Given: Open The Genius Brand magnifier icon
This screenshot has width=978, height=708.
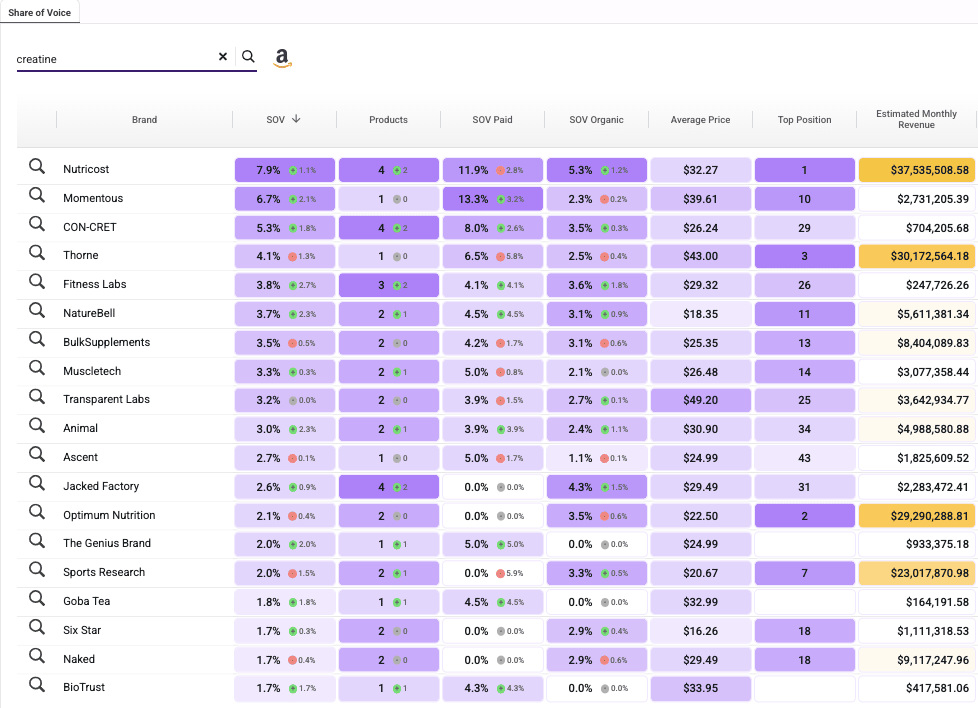Looking at the screenshot, I should (37, 541).
